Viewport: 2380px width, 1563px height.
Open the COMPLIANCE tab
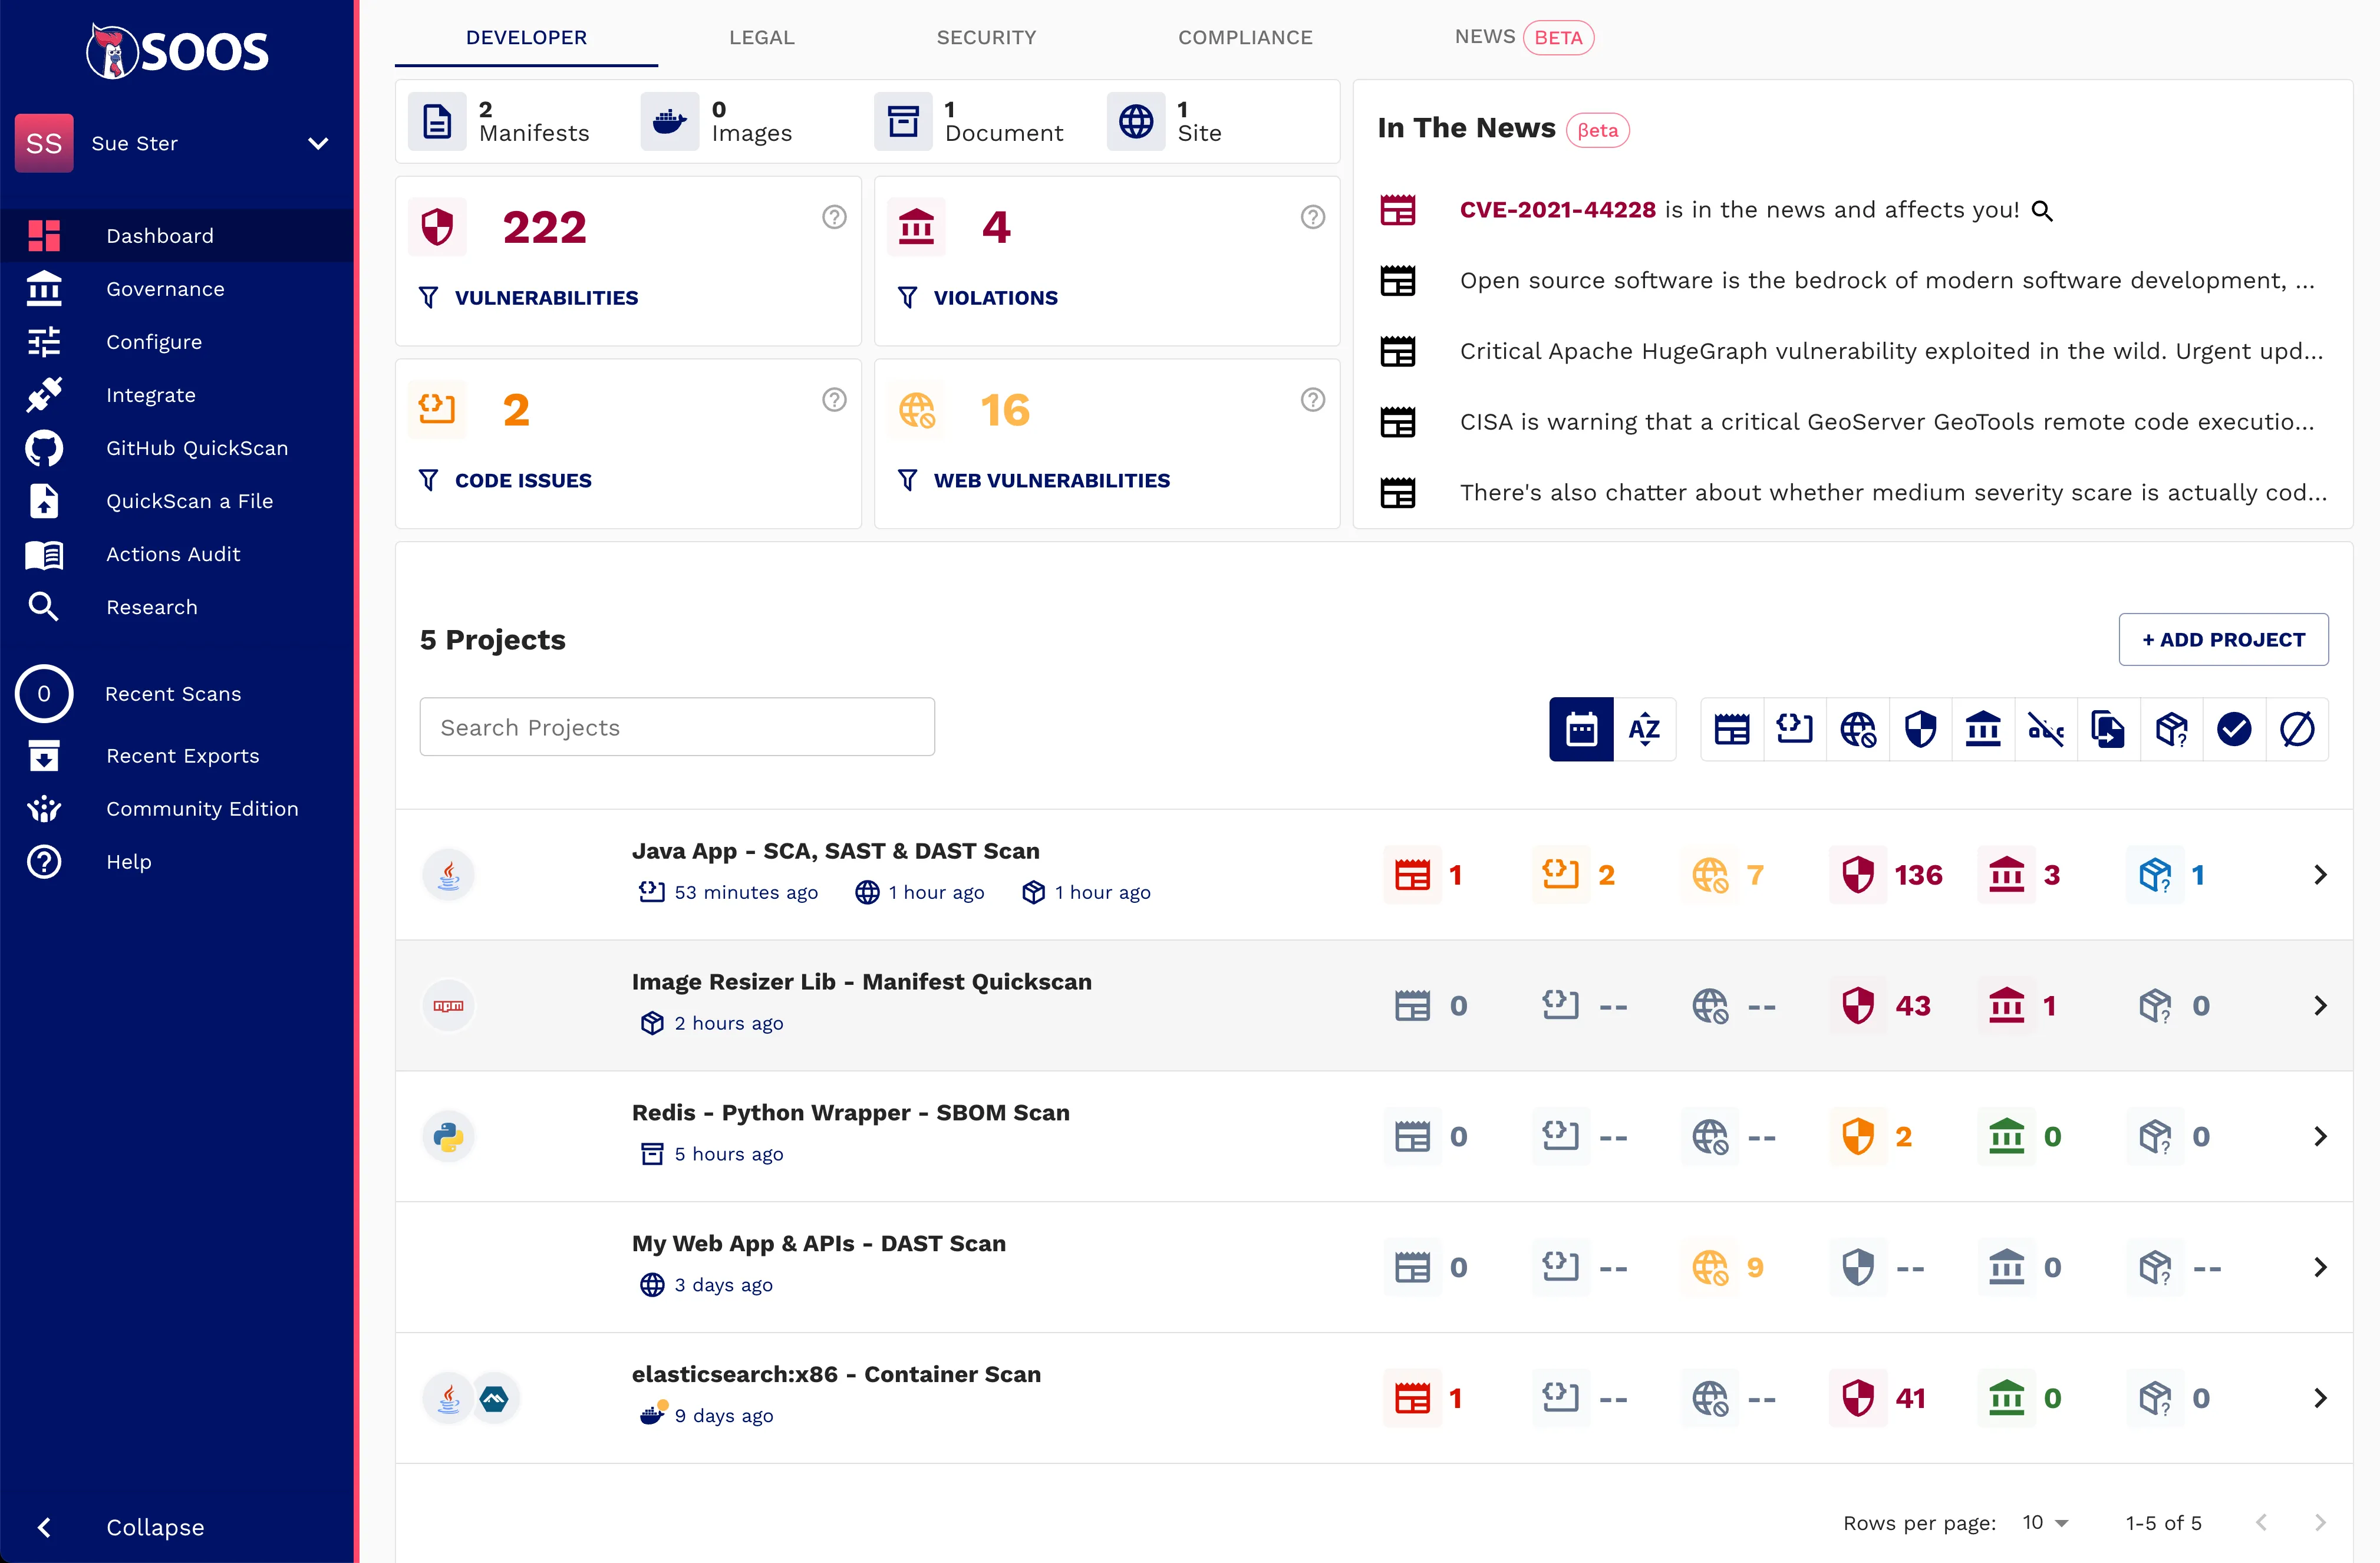pos(1245,37)
